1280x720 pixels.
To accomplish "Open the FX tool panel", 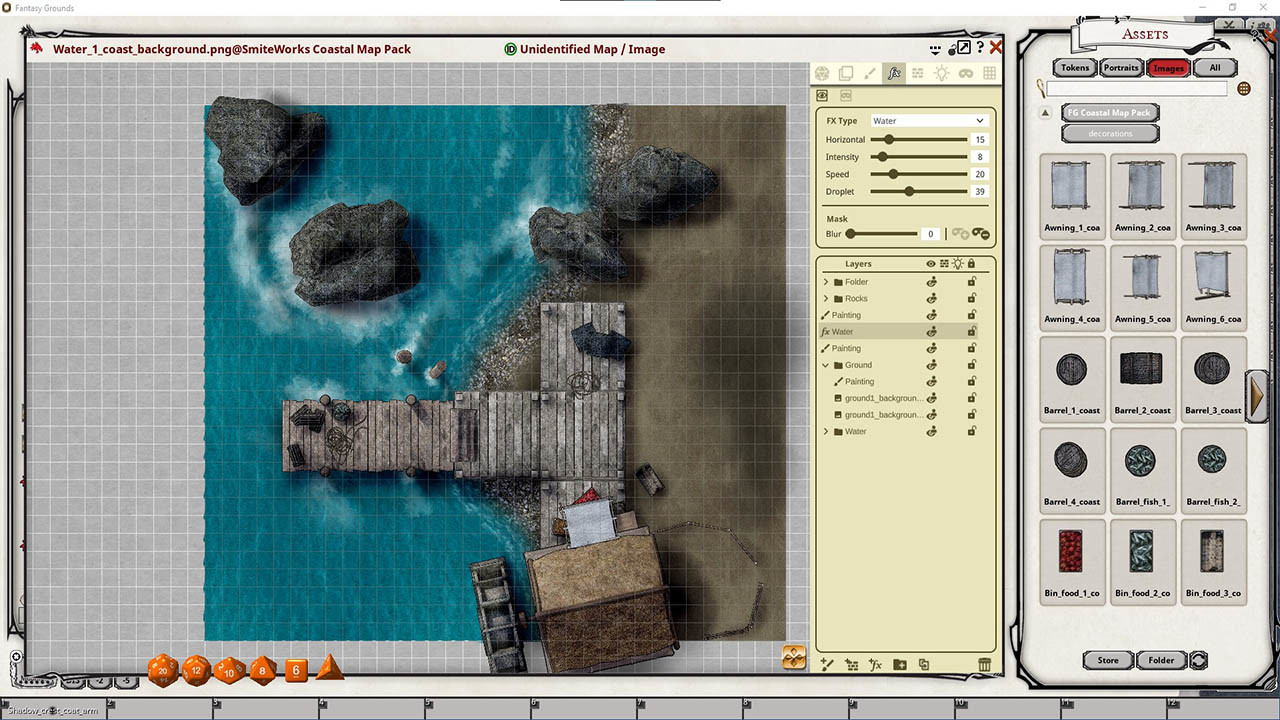I will pyautogui.click(x=894, y=73).
